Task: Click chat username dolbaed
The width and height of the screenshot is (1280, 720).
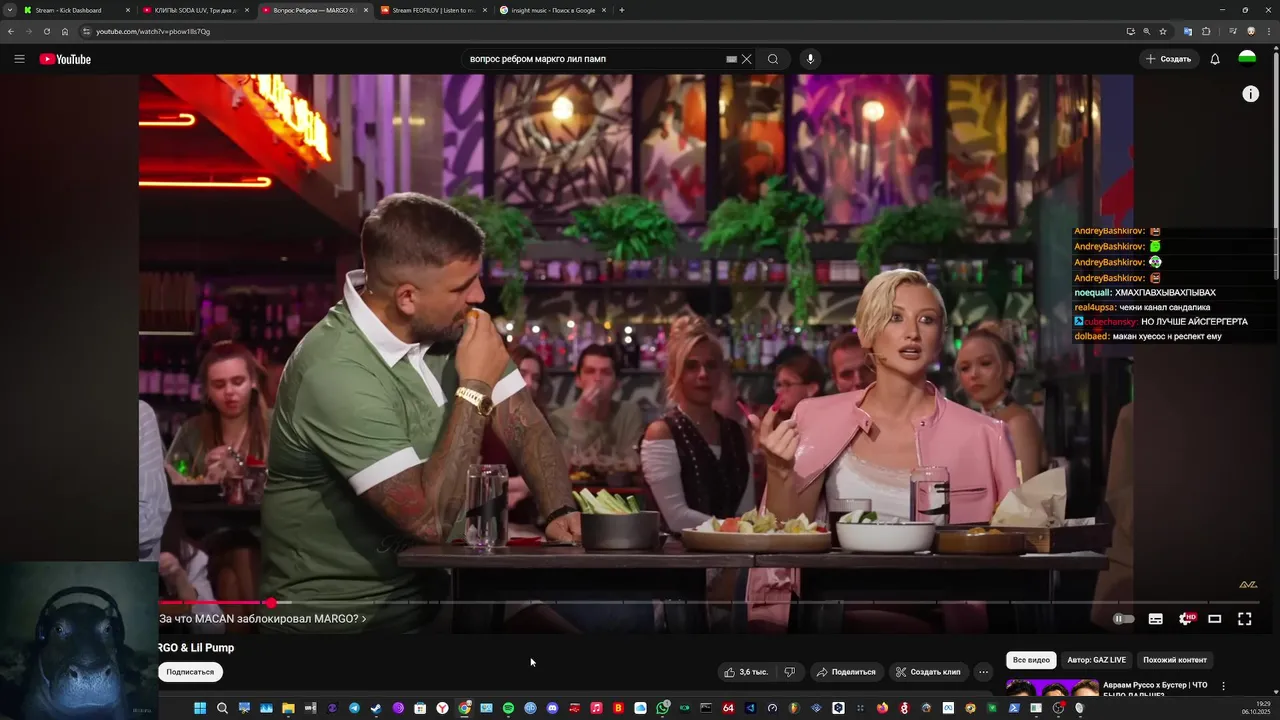Action: (x=1091, y=336)
